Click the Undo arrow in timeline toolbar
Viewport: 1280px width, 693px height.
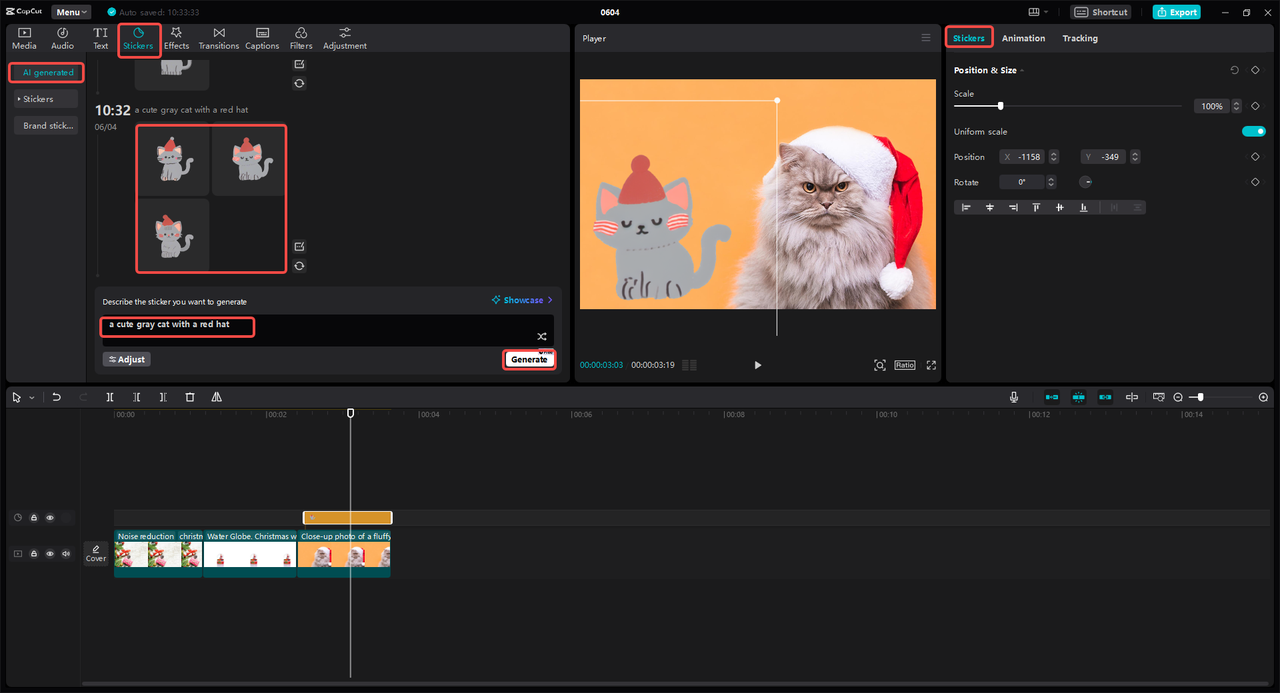[x=56, y=397]
